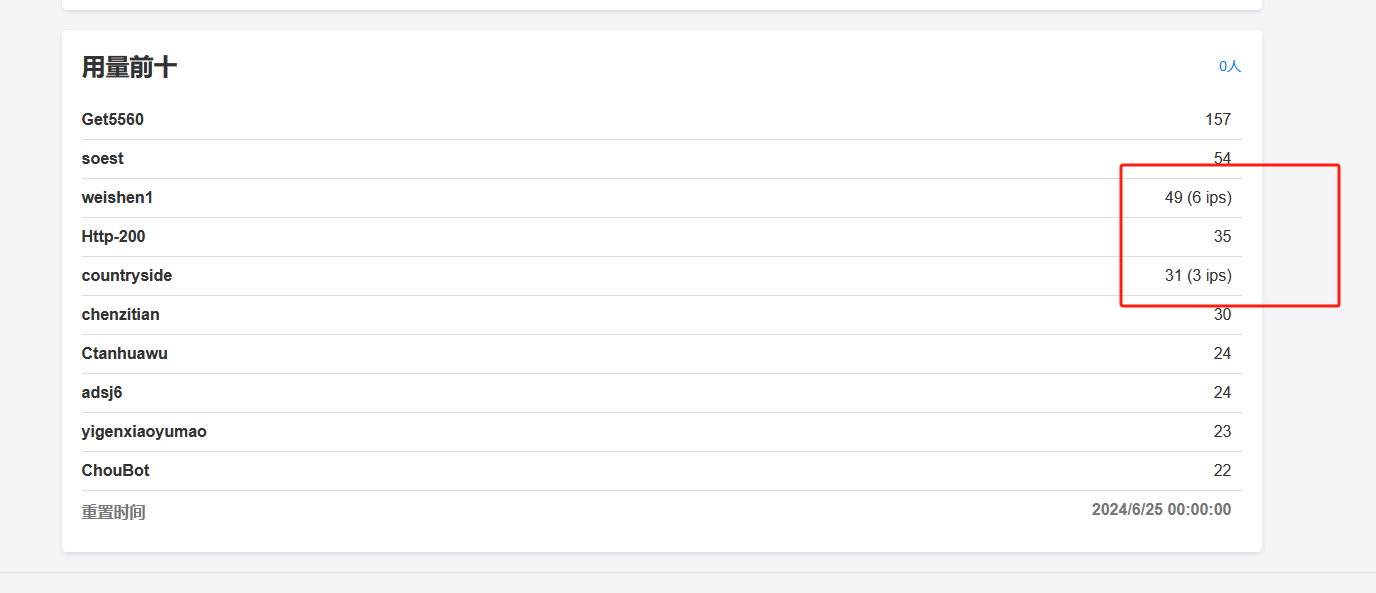Click the ChouBot username
This screenshot has height=593, width=1376.
pos(116,471)
